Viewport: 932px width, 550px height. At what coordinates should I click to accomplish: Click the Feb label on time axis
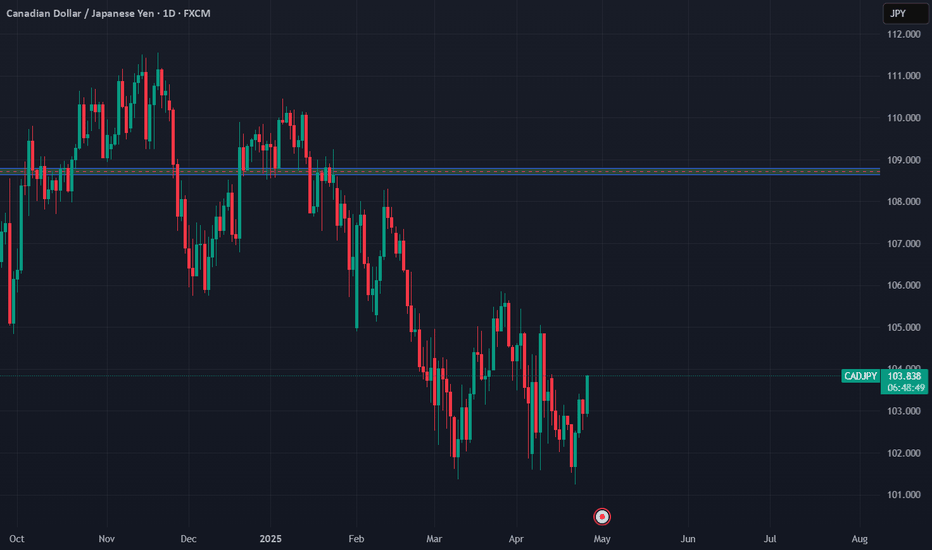[356, 539]
